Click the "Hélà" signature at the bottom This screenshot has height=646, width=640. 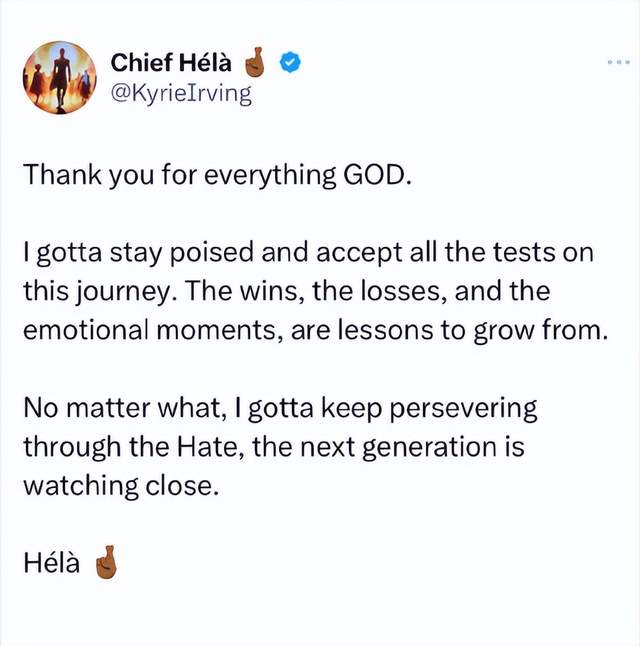pyautogui.click(x=53, y=564)
